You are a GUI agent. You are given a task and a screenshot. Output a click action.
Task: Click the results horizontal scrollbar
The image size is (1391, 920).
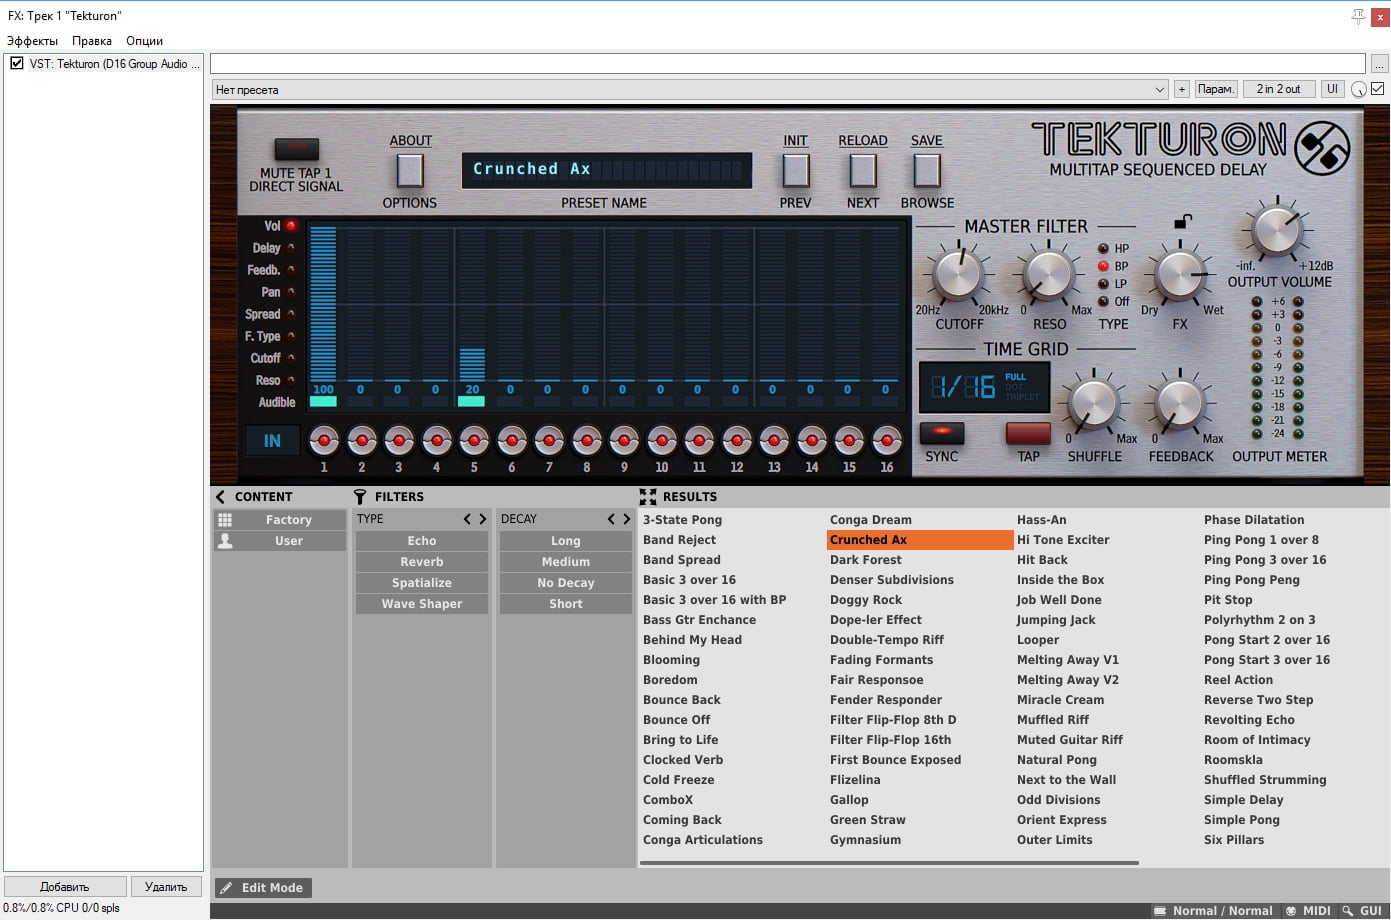point(889,862)
